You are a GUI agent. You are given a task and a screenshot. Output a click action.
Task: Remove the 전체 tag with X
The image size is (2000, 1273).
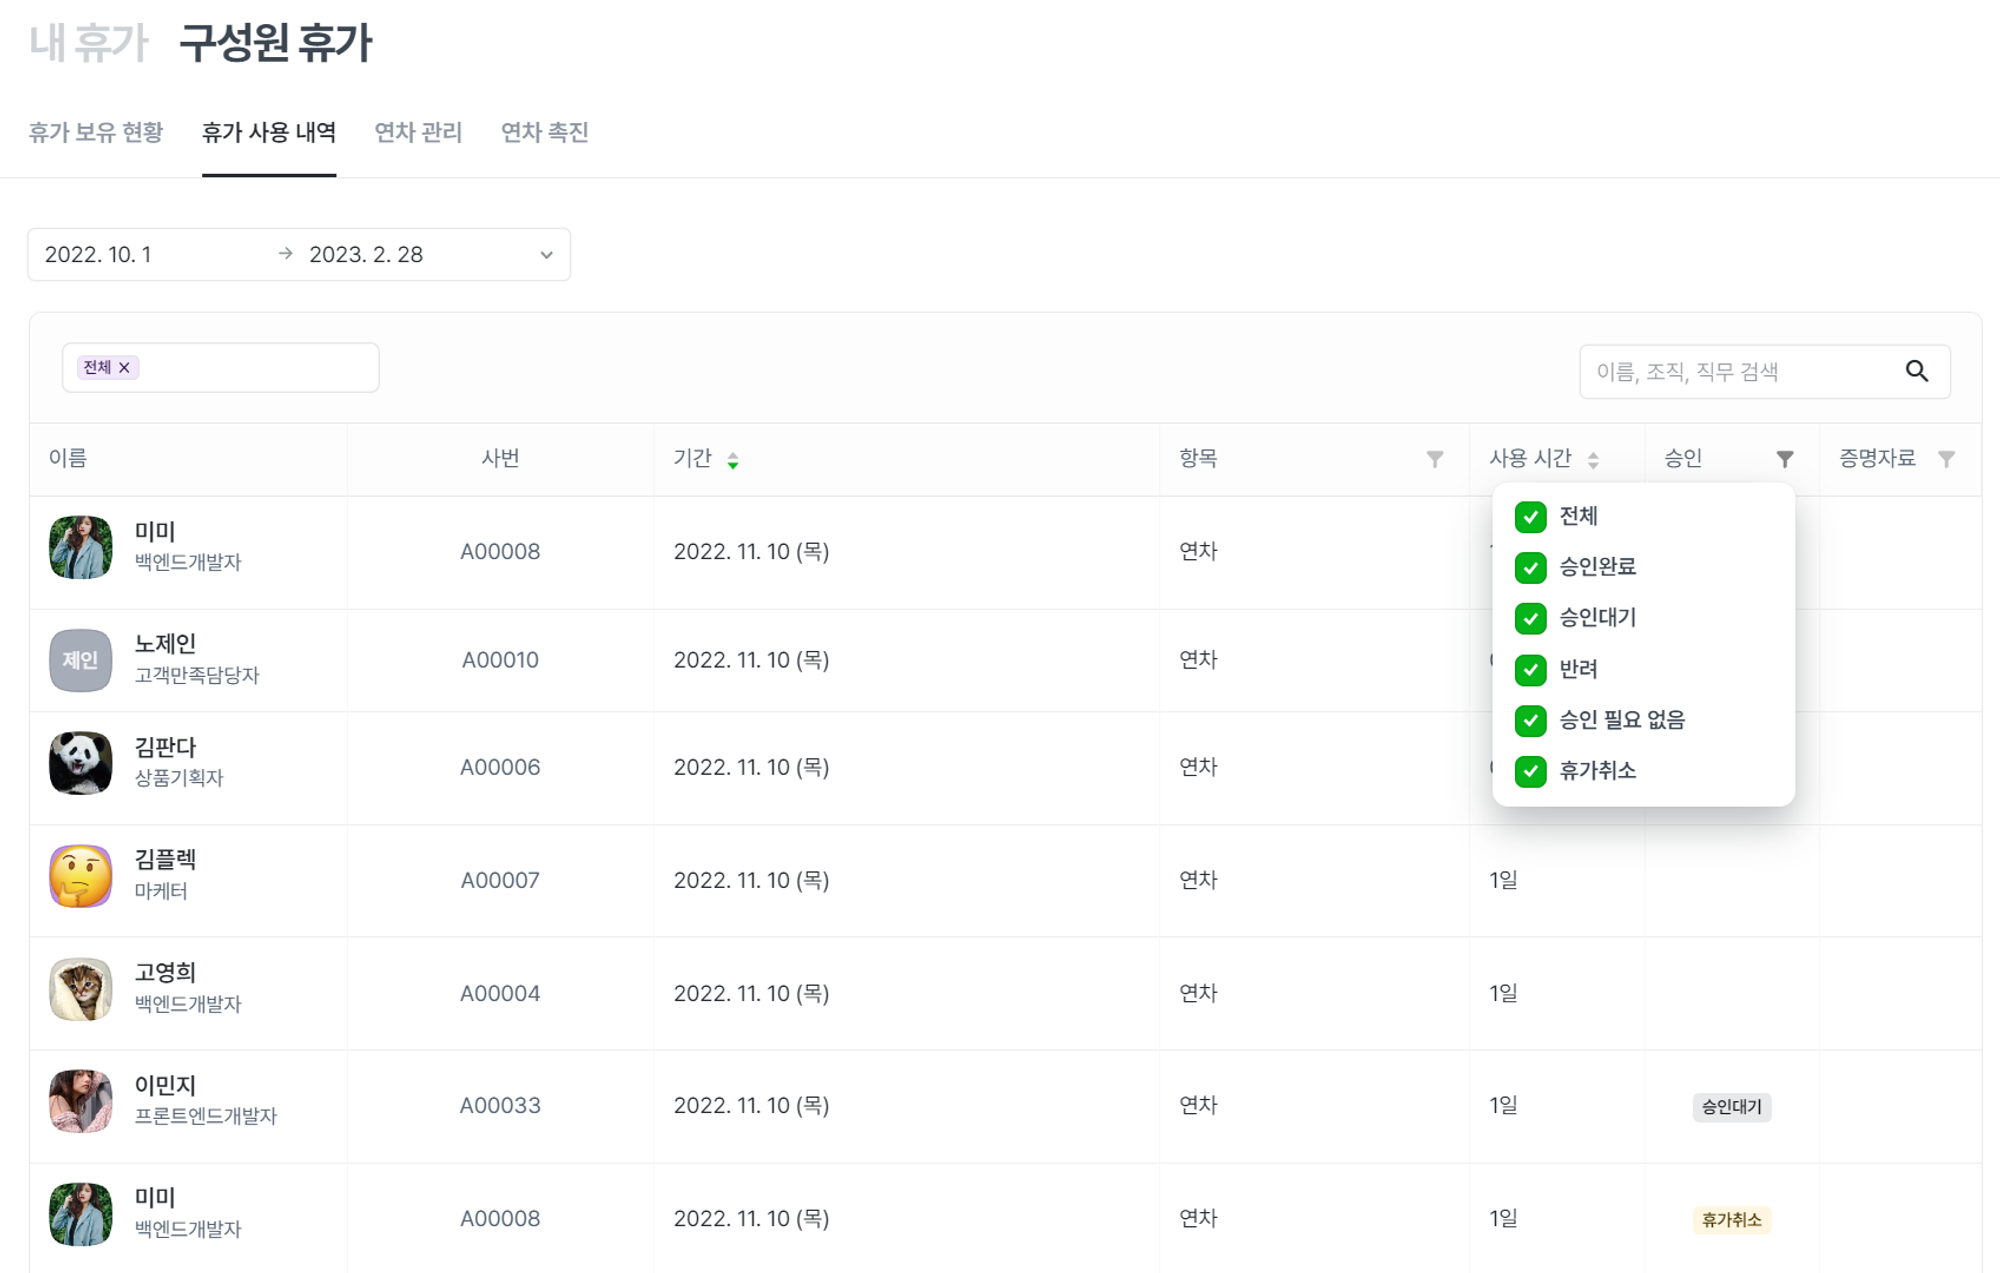coord(125,368)
